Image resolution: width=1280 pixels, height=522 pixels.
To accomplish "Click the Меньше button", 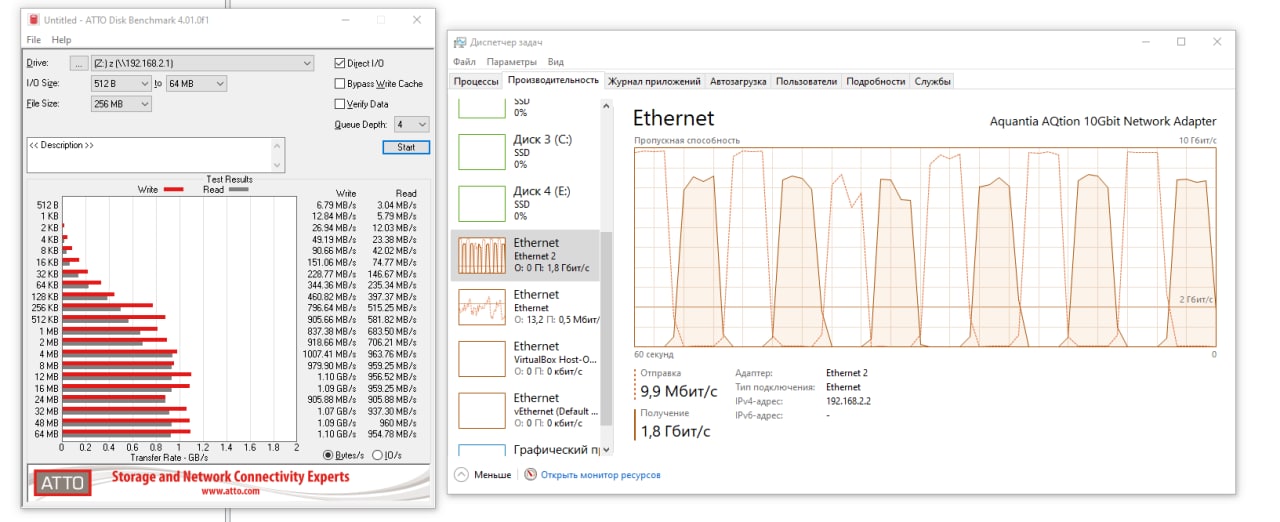I will point(484,475).
